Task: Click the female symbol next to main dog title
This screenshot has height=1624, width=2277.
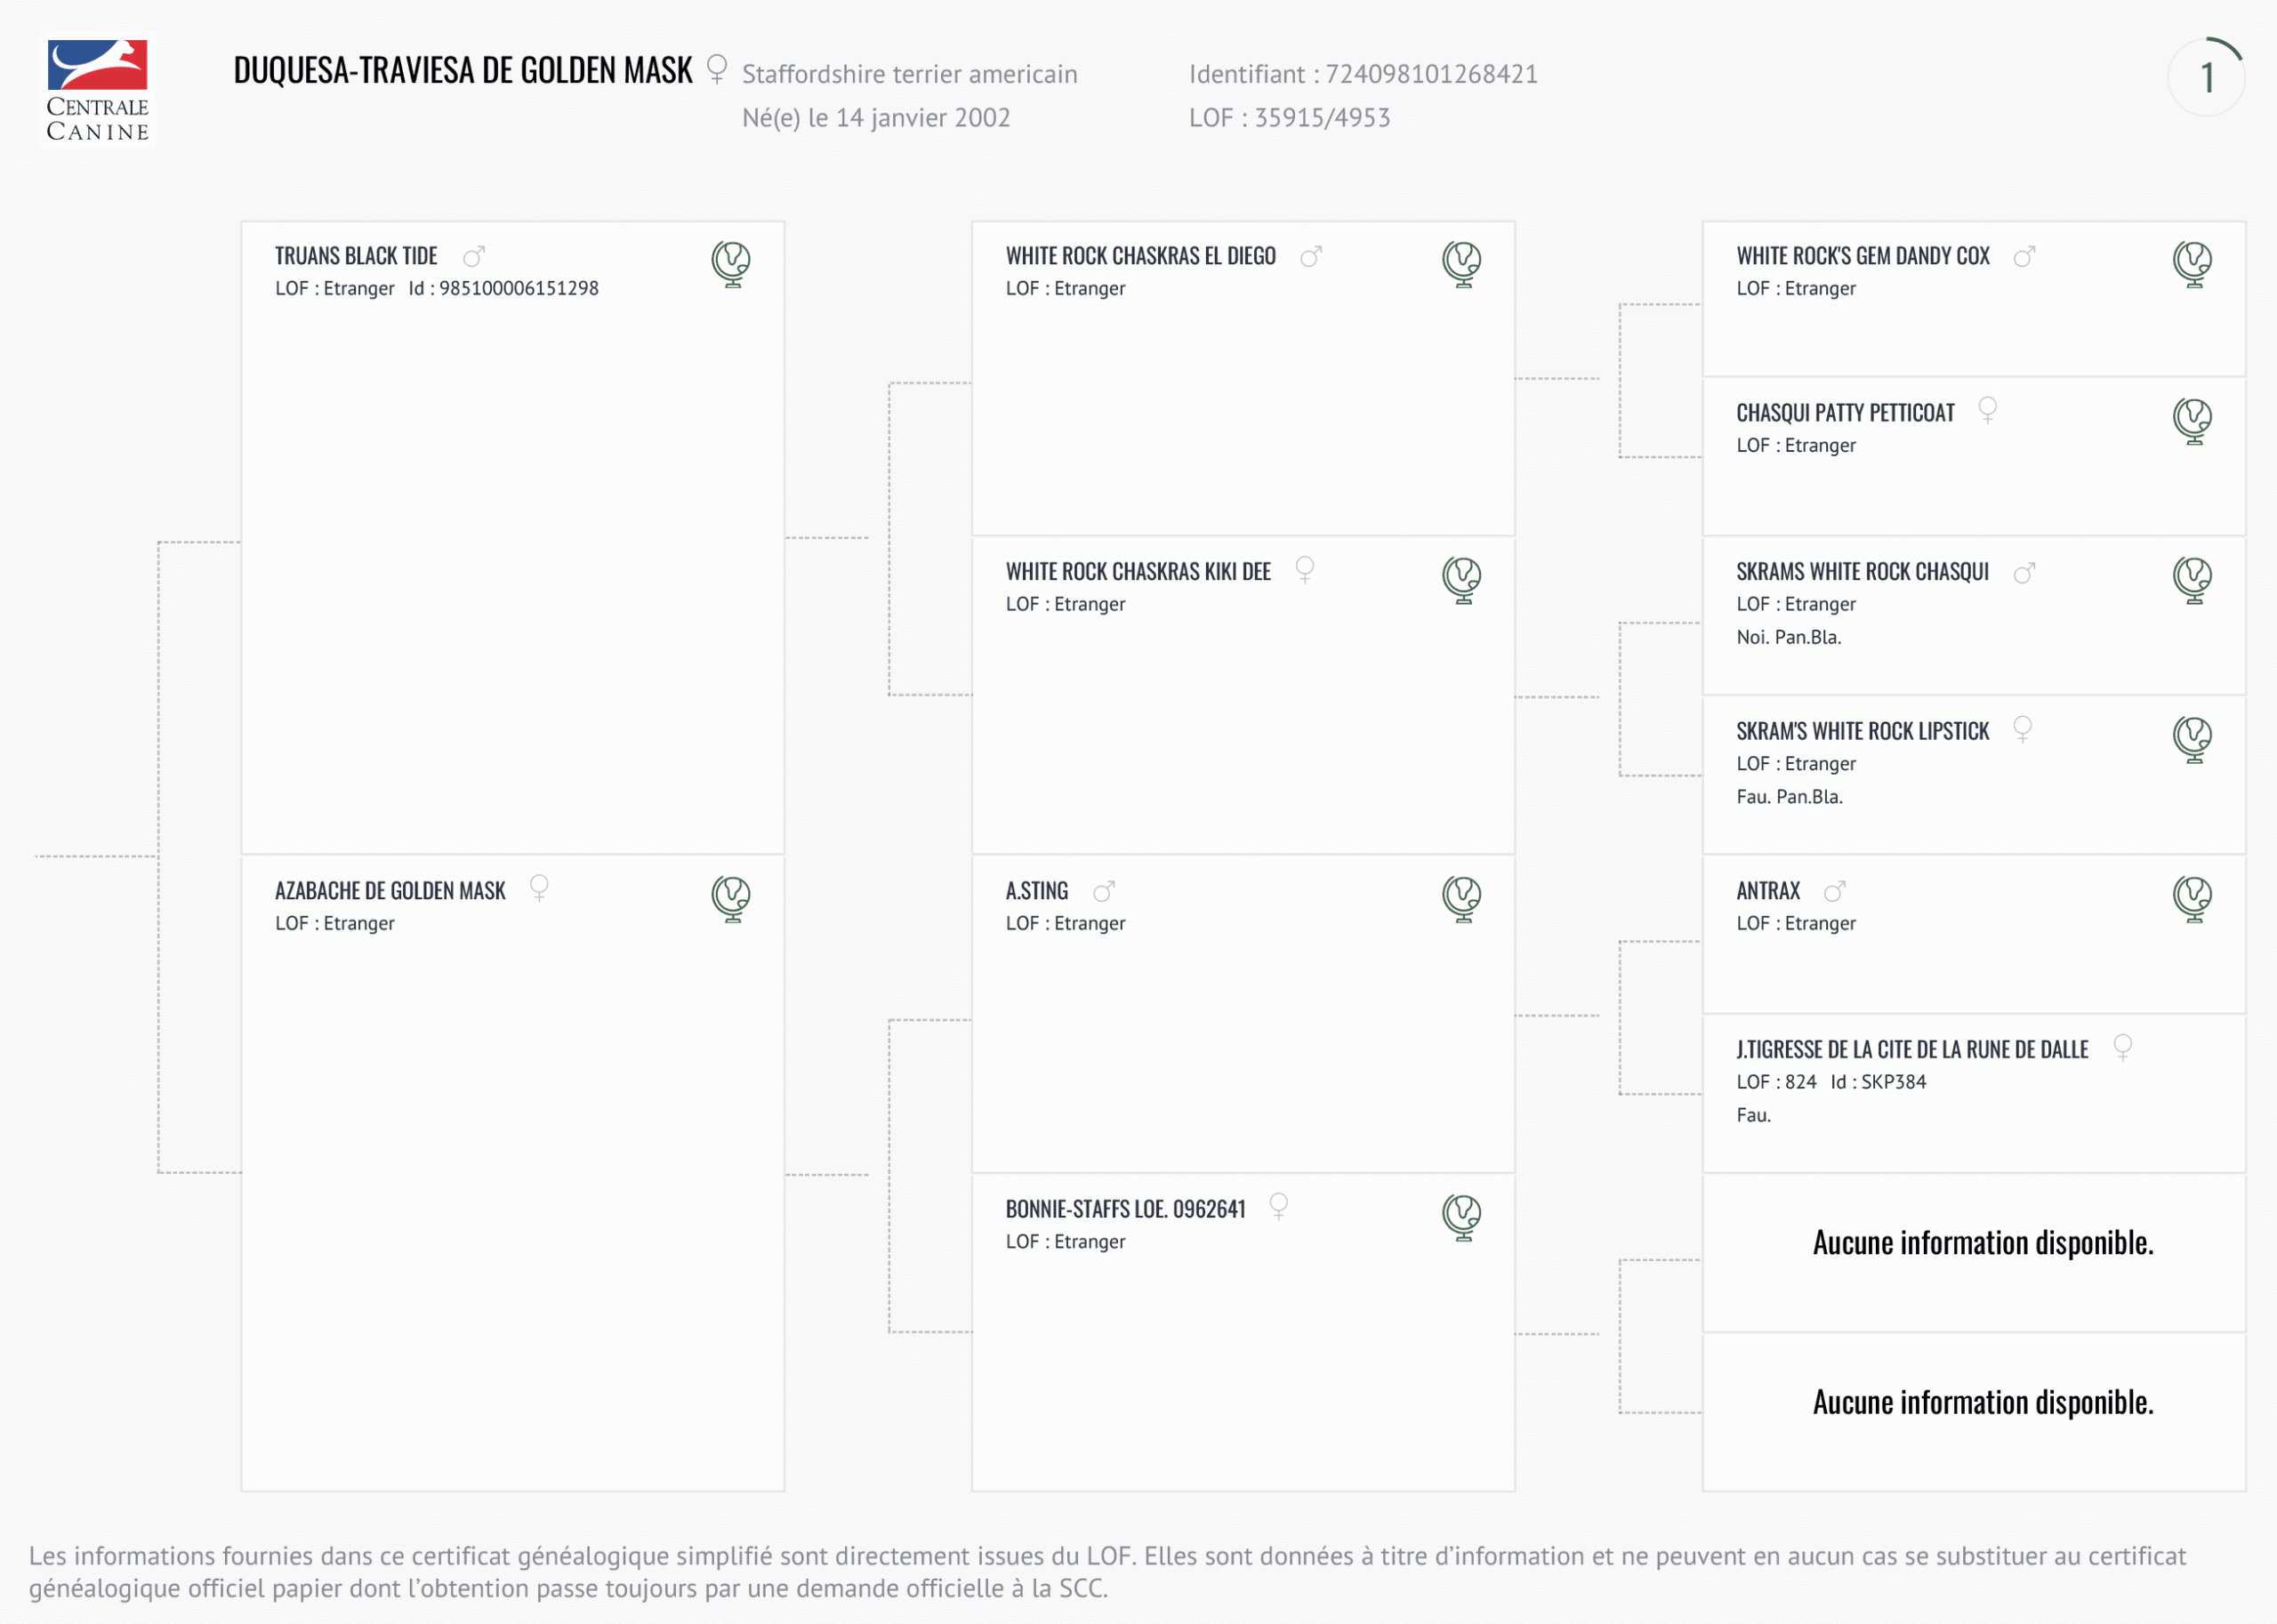Action: pyautogui.click(x=716, y=68)
